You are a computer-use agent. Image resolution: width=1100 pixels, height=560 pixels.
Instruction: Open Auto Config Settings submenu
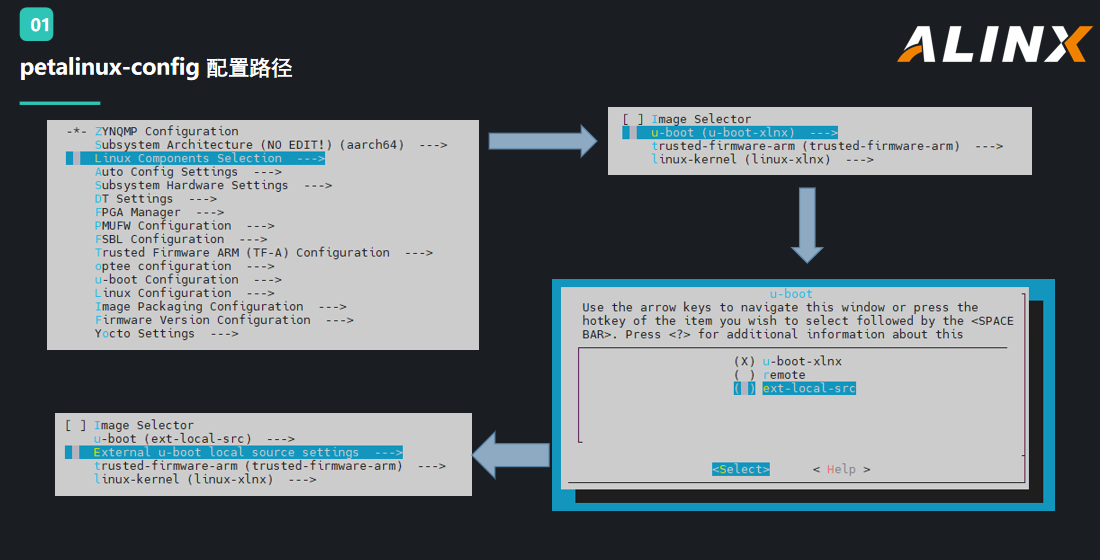click(188, 172)
